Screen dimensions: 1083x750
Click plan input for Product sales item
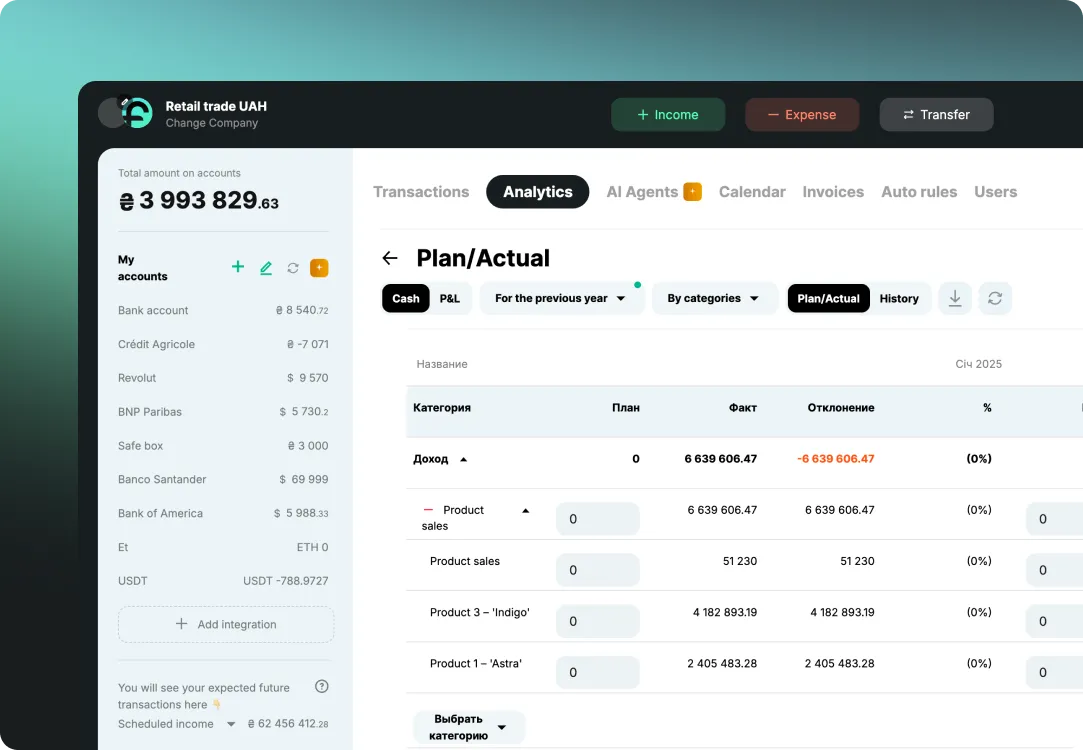click(597, 570)
